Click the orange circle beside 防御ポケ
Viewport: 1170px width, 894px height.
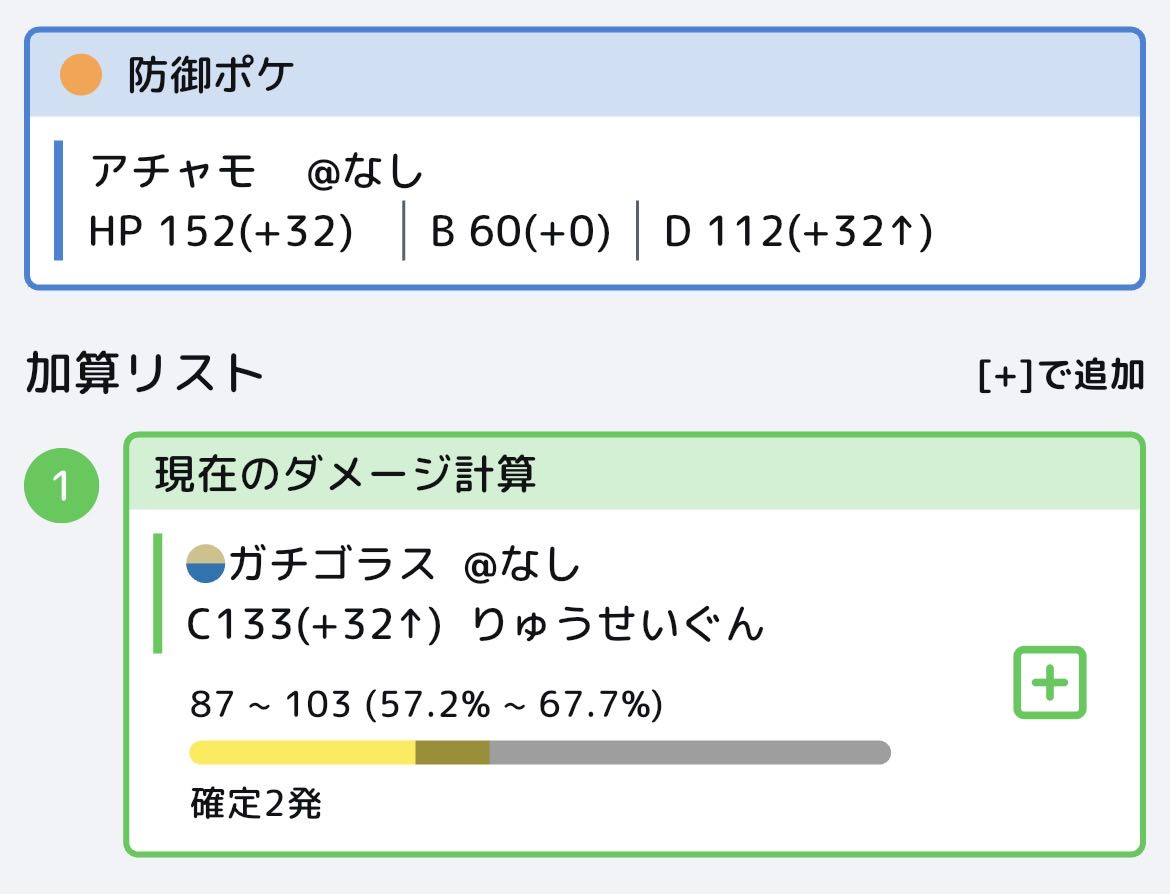[81, 75]
